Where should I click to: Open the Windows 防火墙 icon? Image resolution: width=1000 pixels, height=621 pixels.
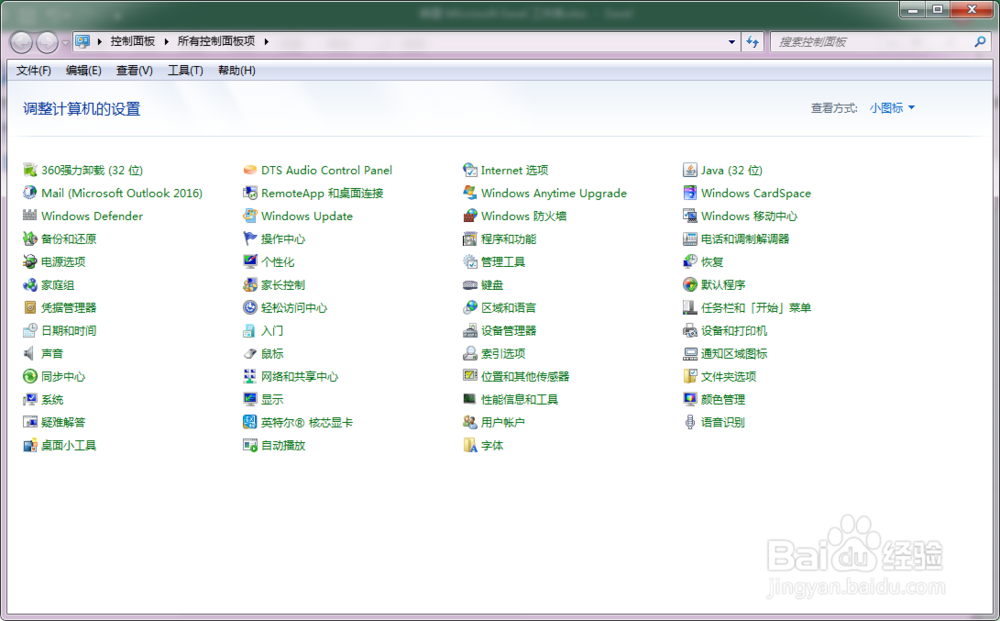tap(470, 216)
